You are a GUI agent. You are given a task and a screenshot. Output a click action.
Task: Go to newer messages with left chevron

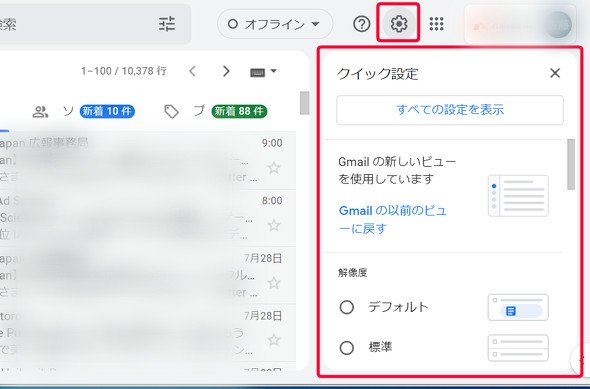[192, 71]
